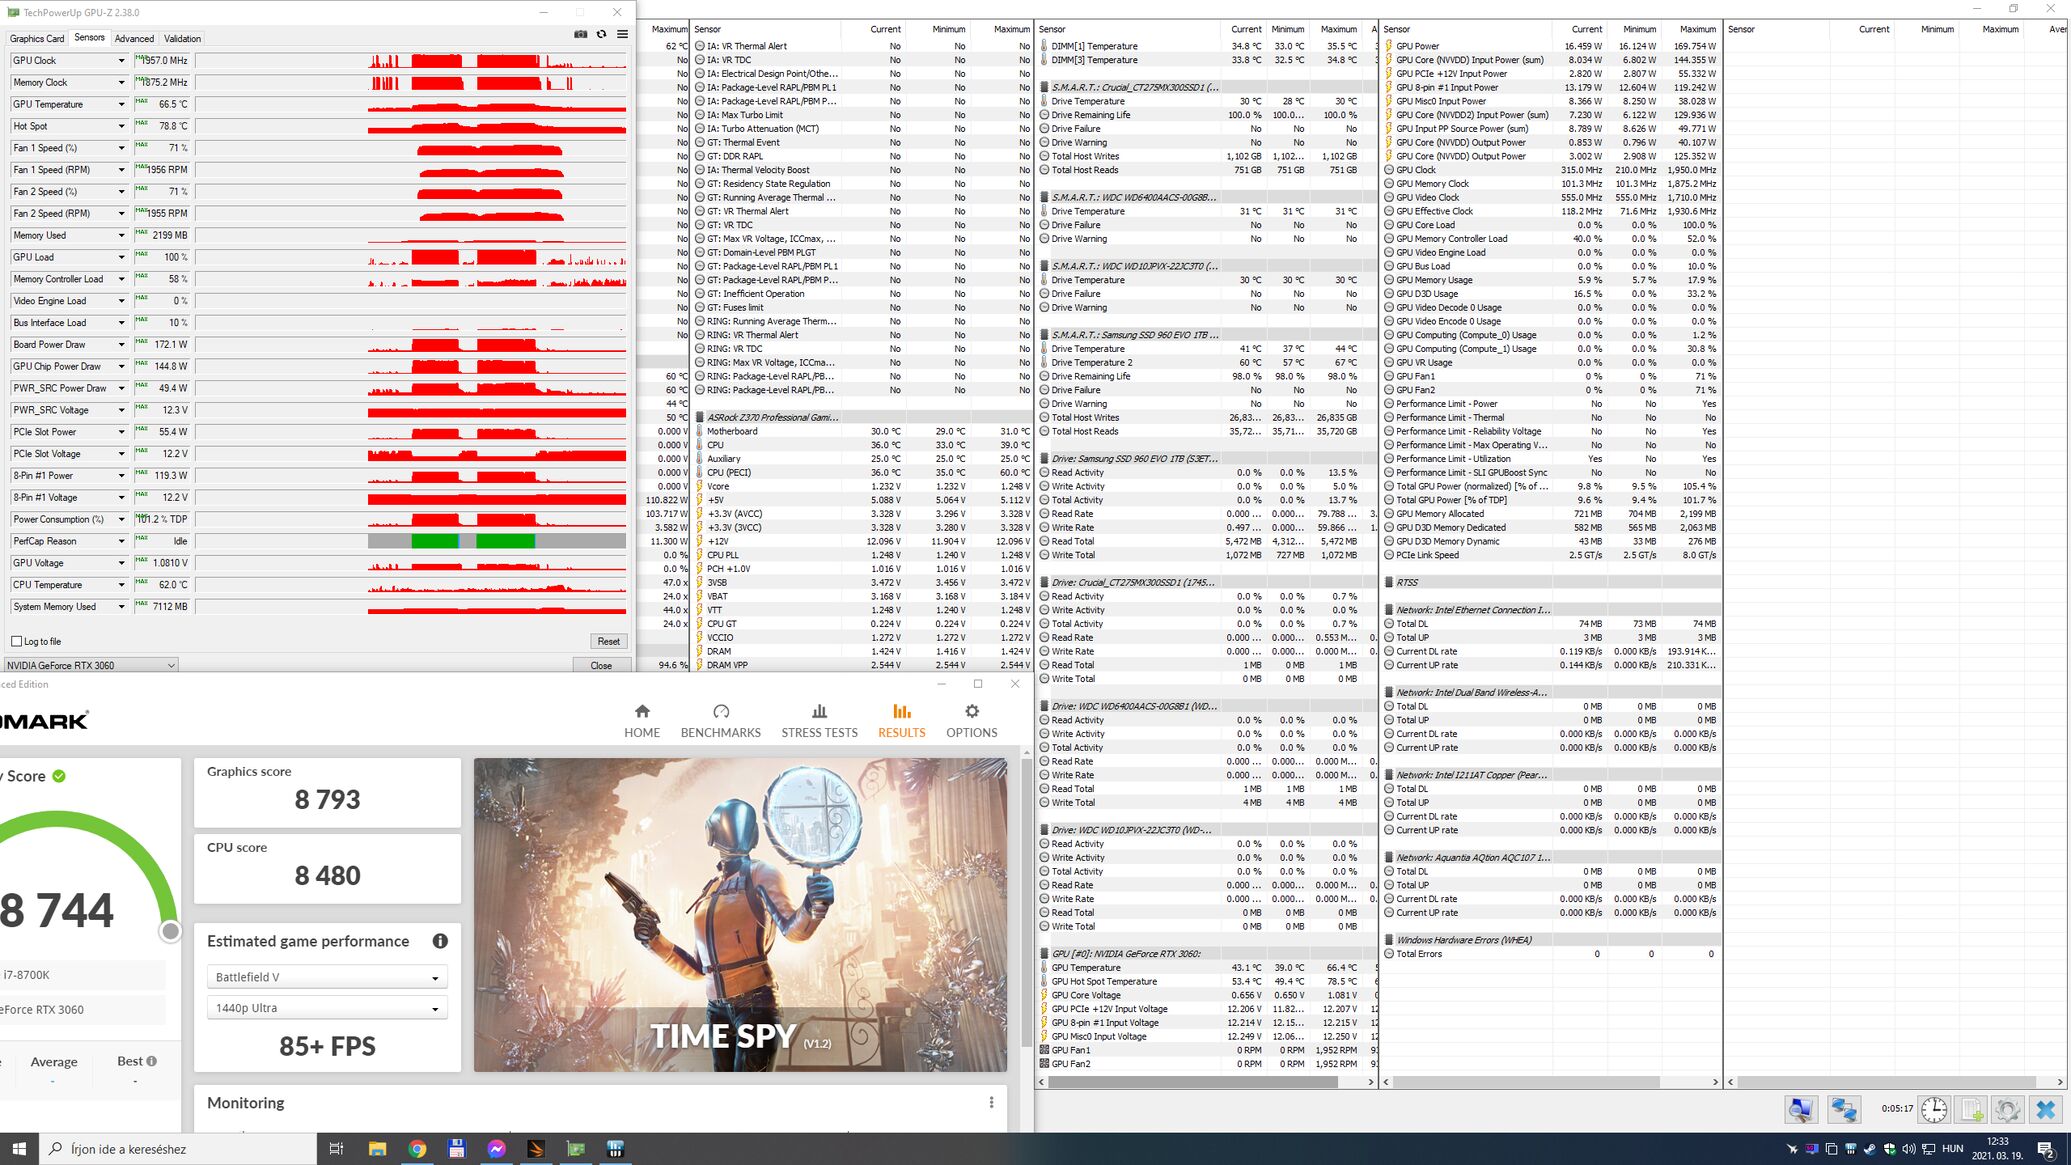Switch to the Validation tab in GPU-Z
2071x1165 pixels.
pos(182,38)
